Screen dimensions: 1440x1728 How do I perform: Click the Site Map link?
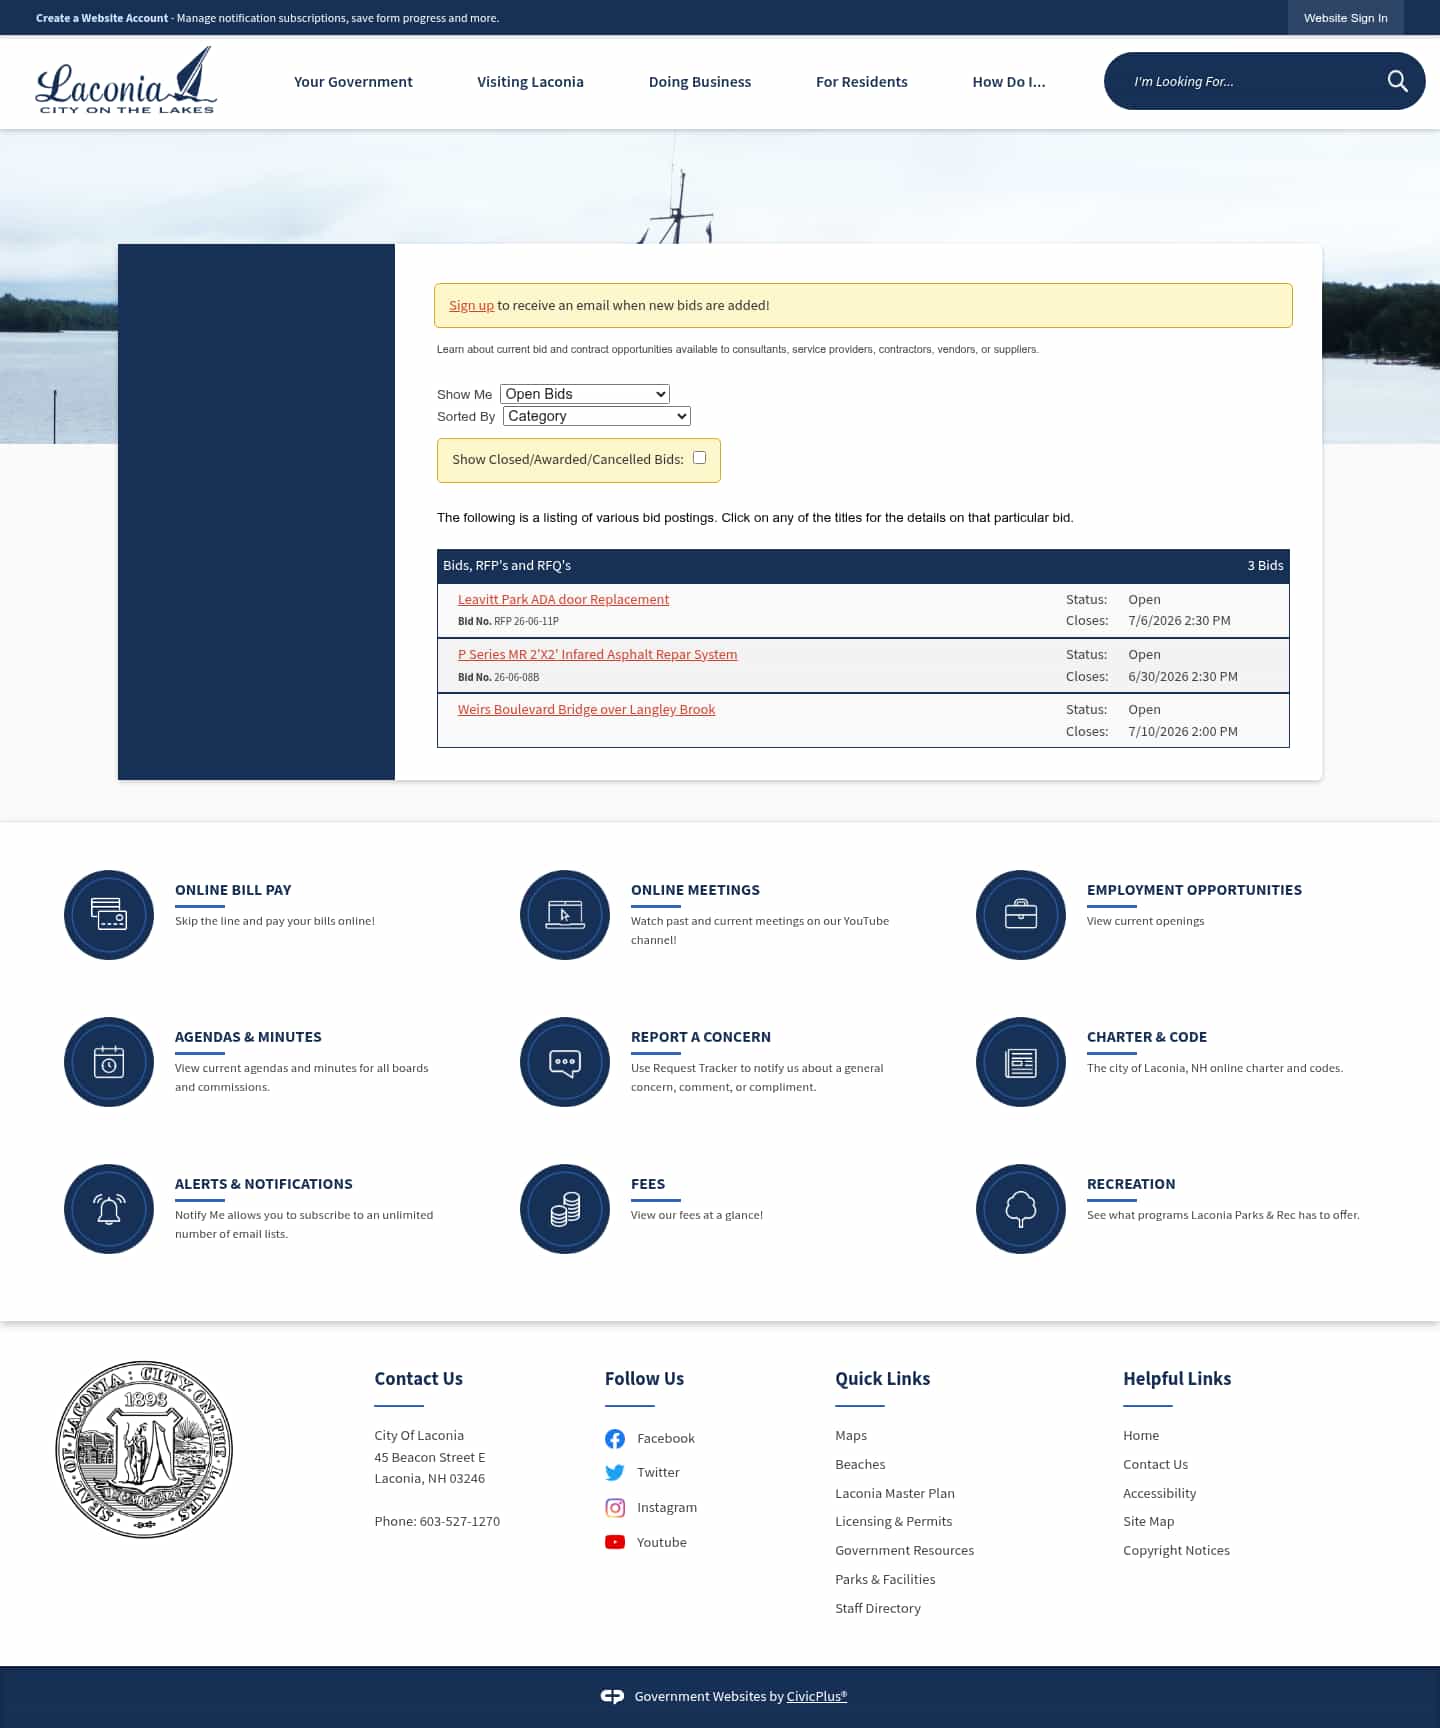(1149, 1521)
